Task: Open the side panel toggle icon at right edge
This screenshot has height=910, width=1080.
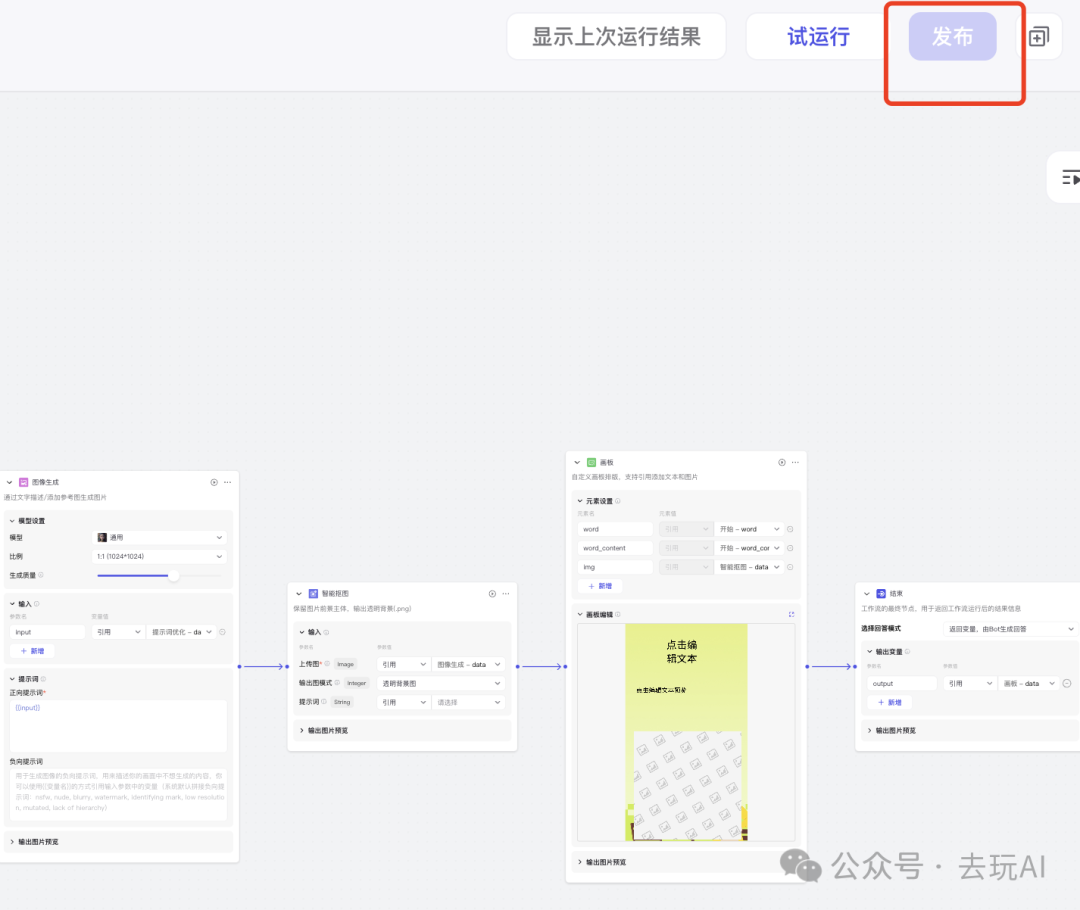Action: tap(1070, 178)
